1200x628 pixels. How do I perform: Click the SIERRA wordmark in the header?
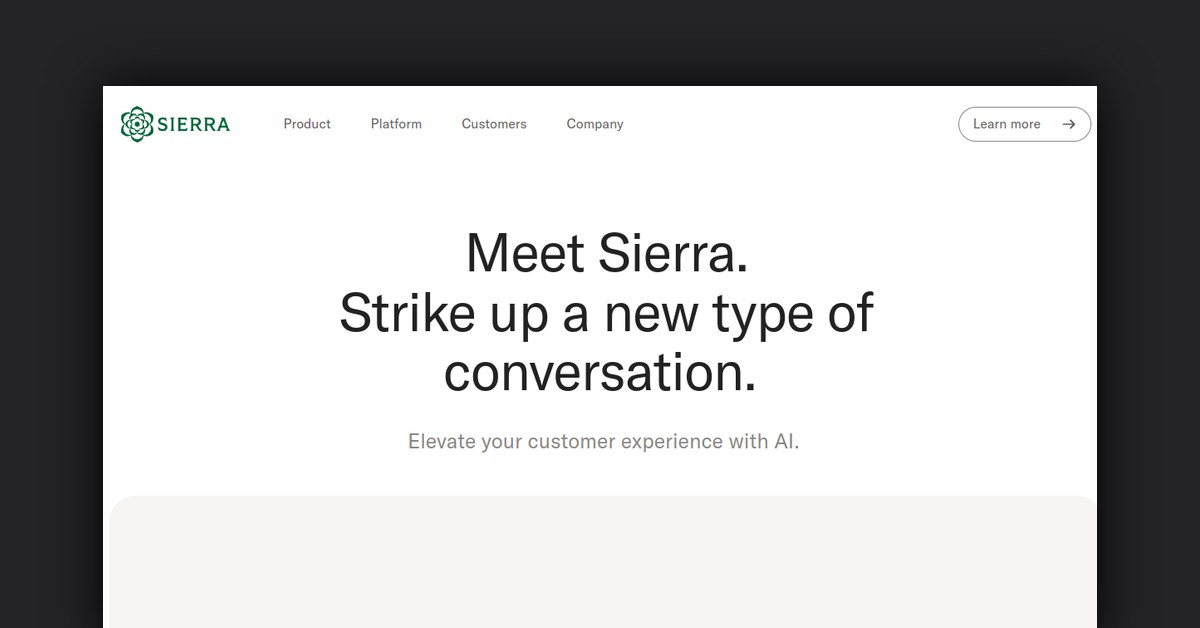click(193, 123)
